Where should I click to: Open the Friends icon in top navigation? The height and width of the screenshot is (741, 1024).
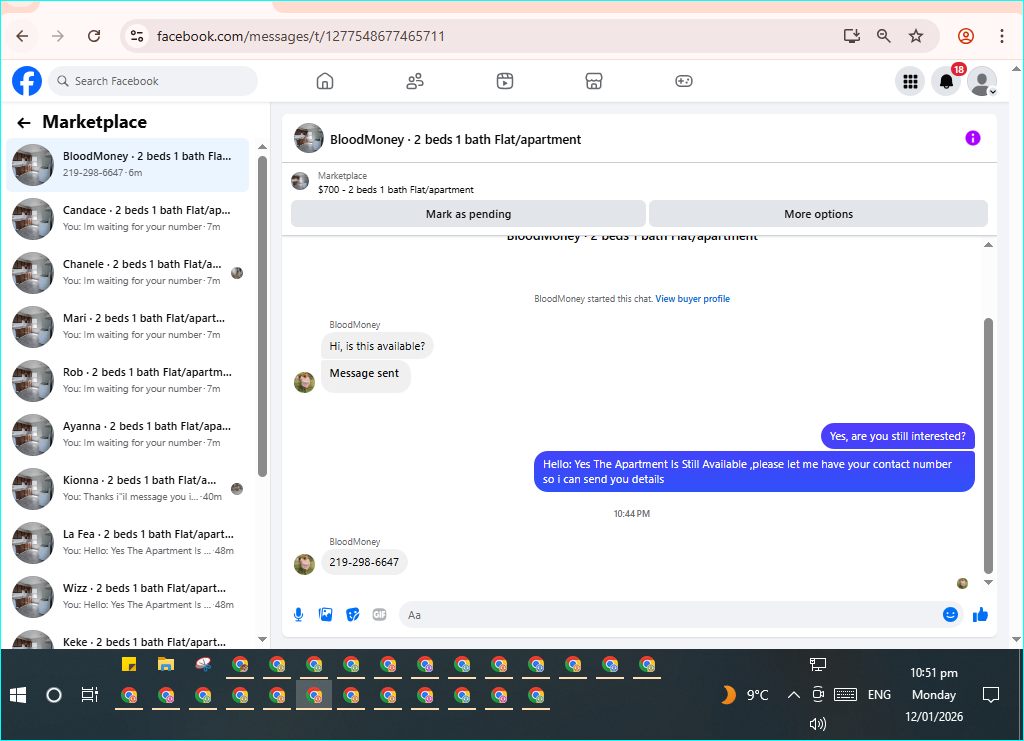pyautogui.click(x=415, y=81)
